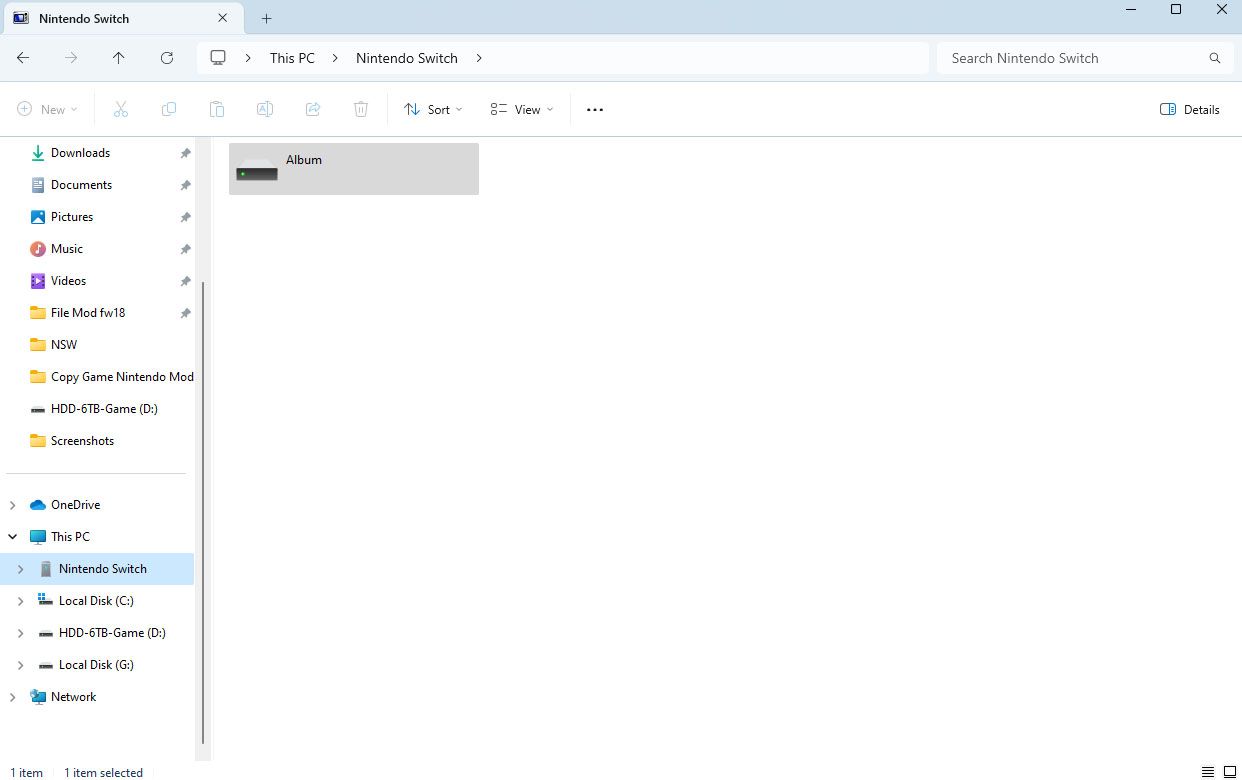The width and height of the screenshot is (1242, 780).
Task: Click the navigation pane vertical scrollbar
Action: [x=203, y=512]
